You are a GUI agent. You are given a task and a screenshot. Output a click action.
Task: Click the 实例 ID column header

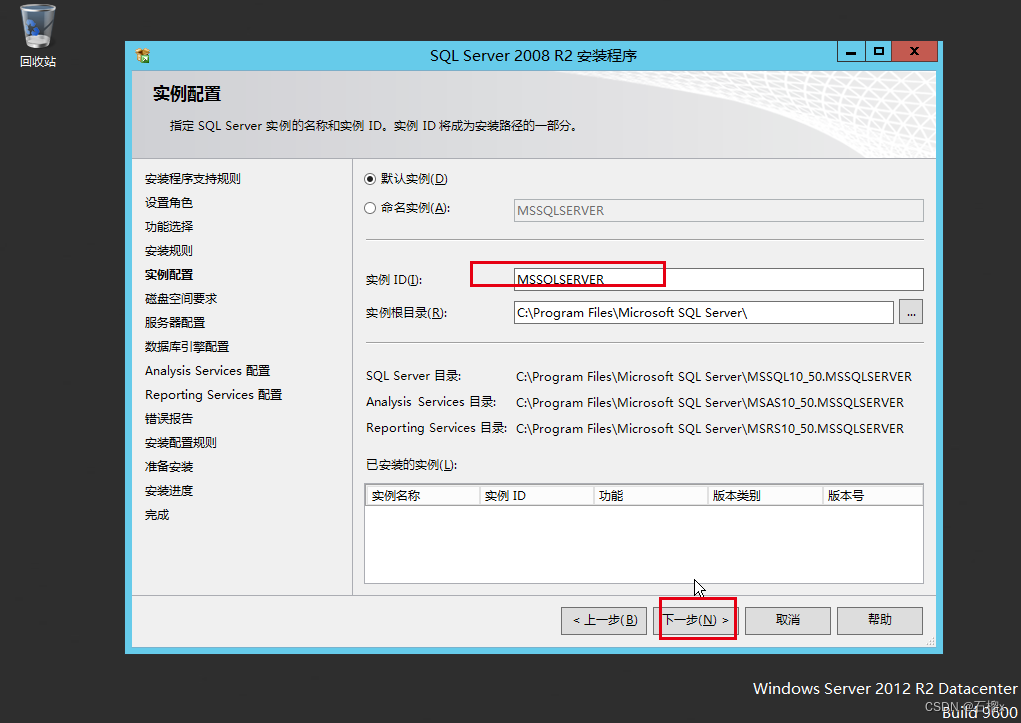tap(537, 496)
